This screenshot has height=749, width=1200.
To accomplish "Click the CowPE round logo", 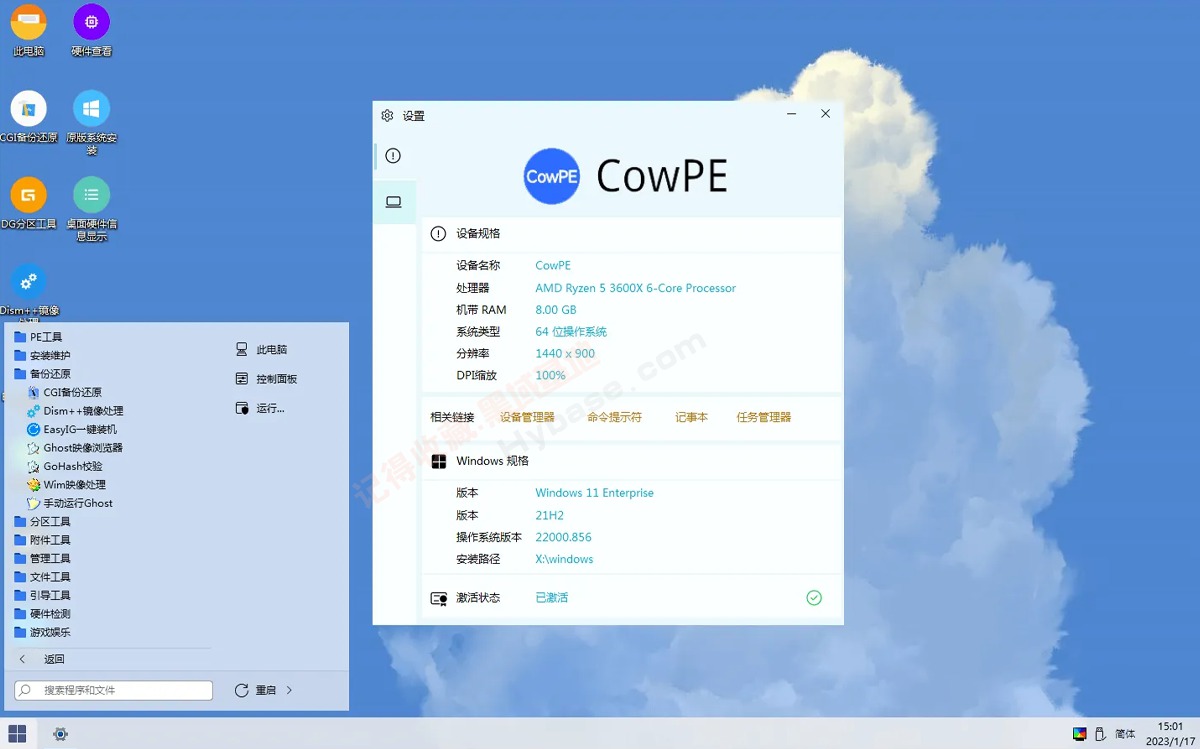I will coord(552,176).
